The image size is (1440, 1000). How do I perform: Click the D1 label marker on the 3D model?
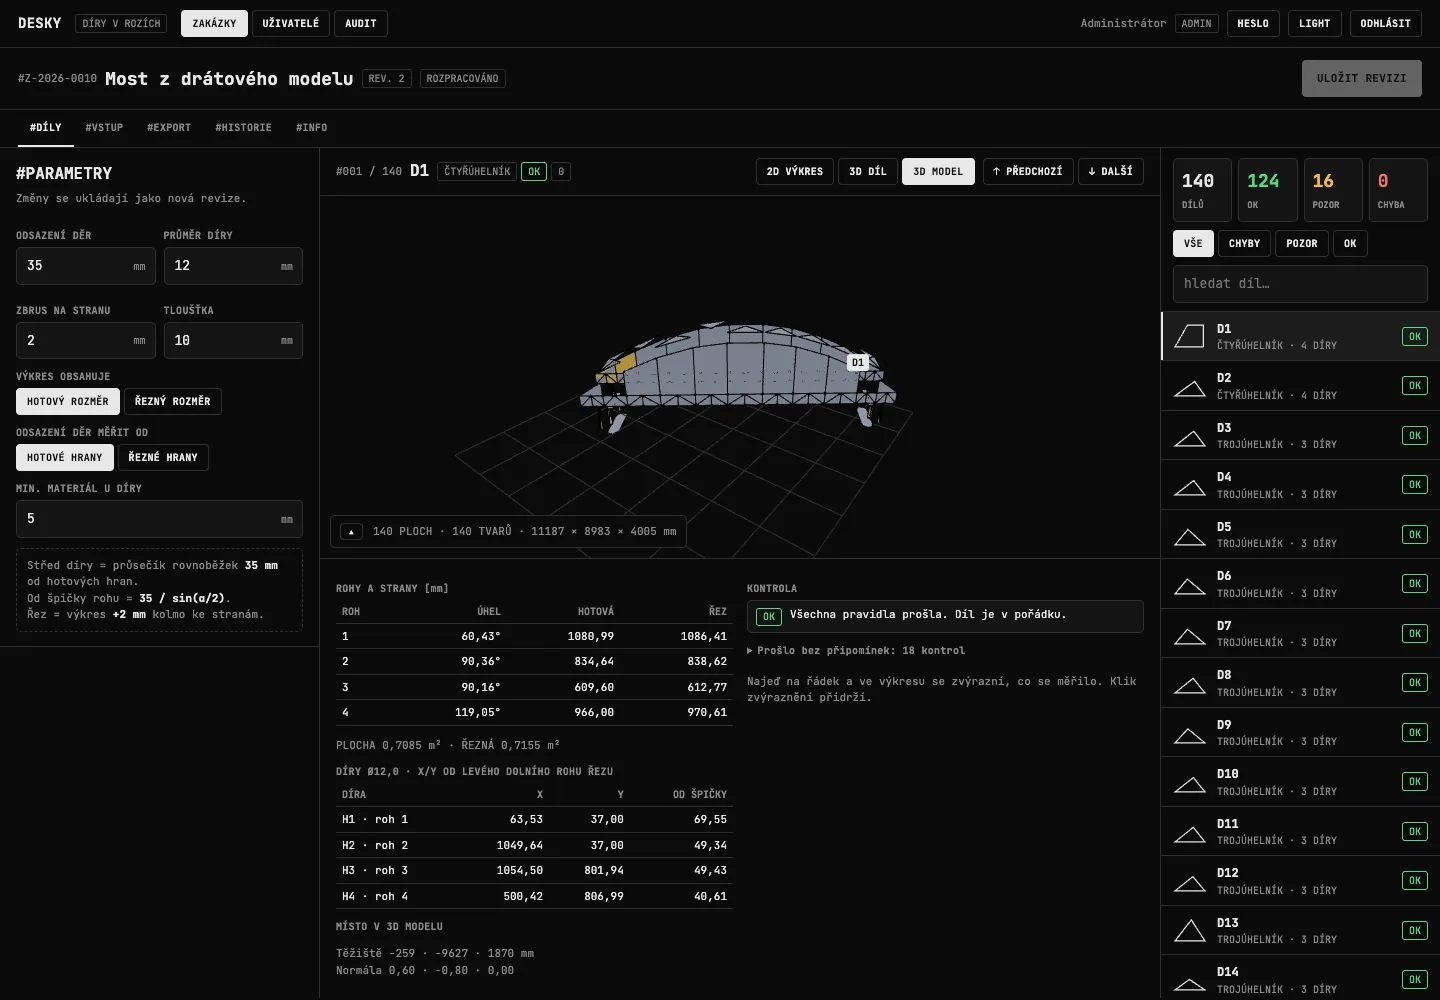[x=858, y=362]
